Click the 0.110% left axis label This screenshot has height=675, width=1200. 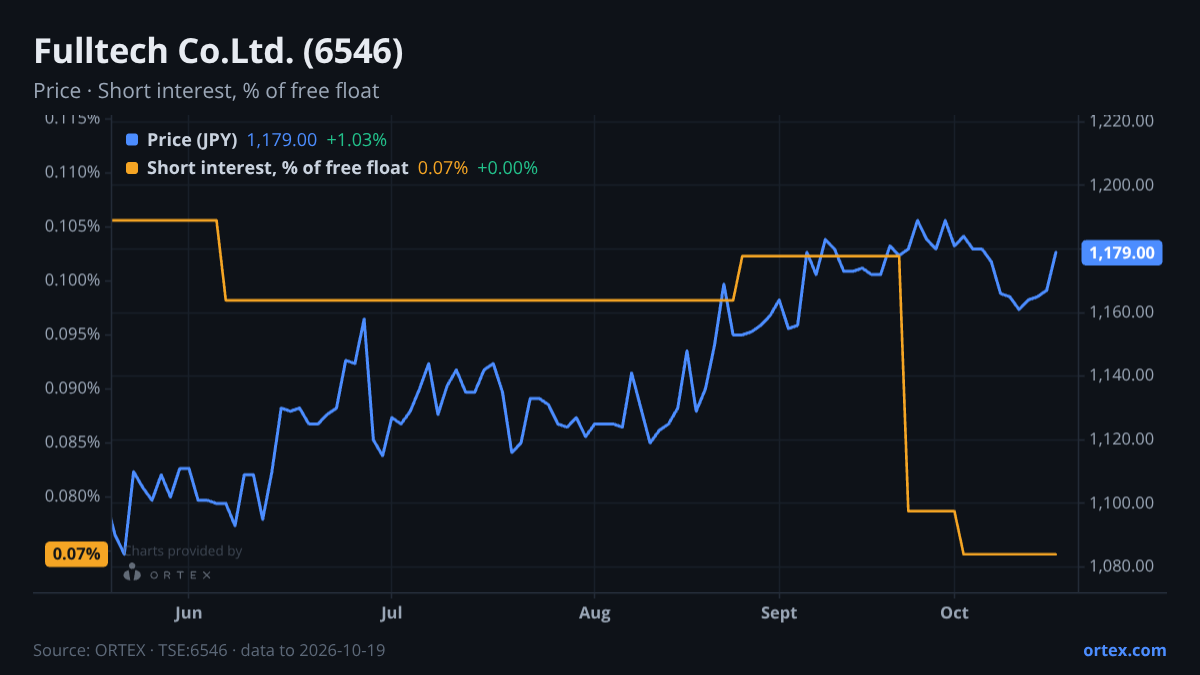73,172
